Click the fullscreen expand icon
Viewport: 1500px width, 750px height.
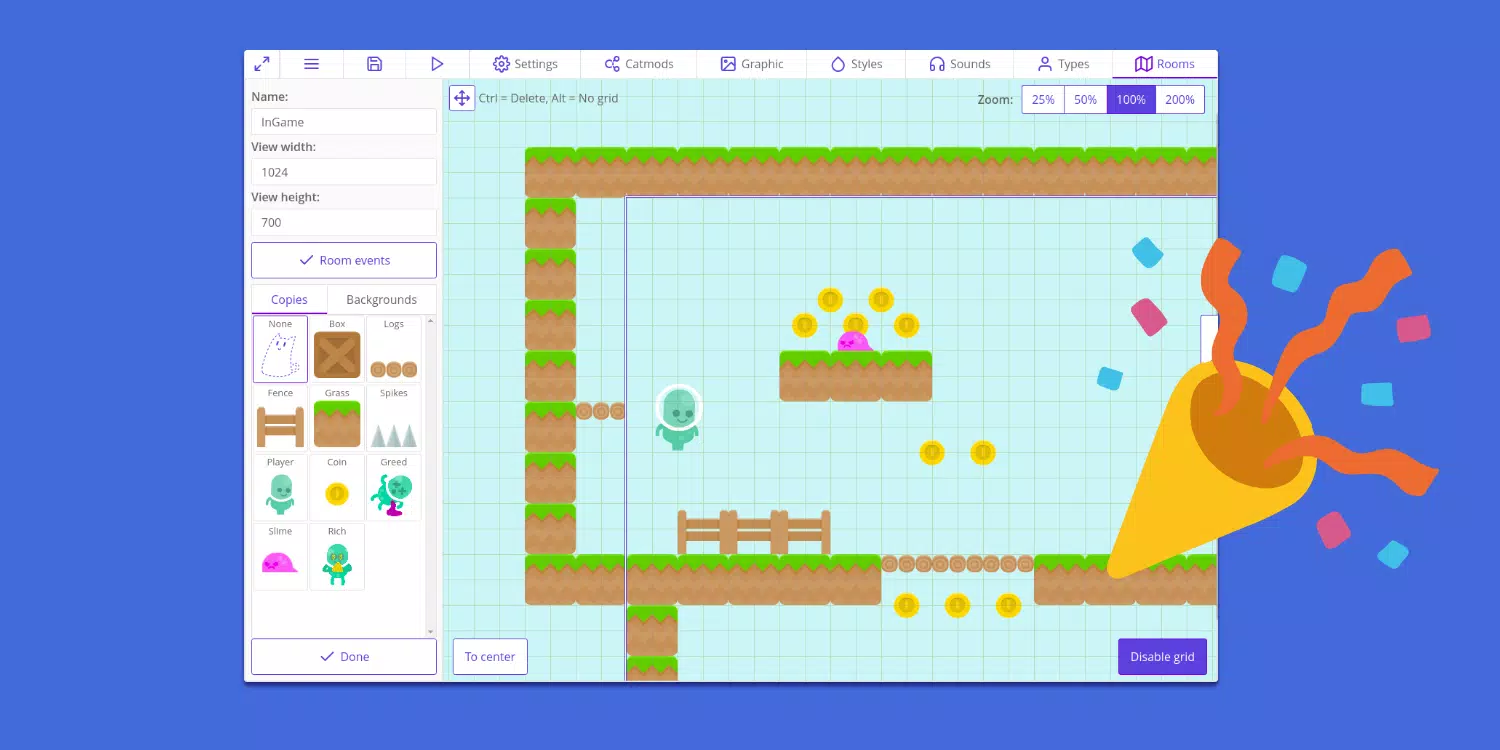click(262, 64)
